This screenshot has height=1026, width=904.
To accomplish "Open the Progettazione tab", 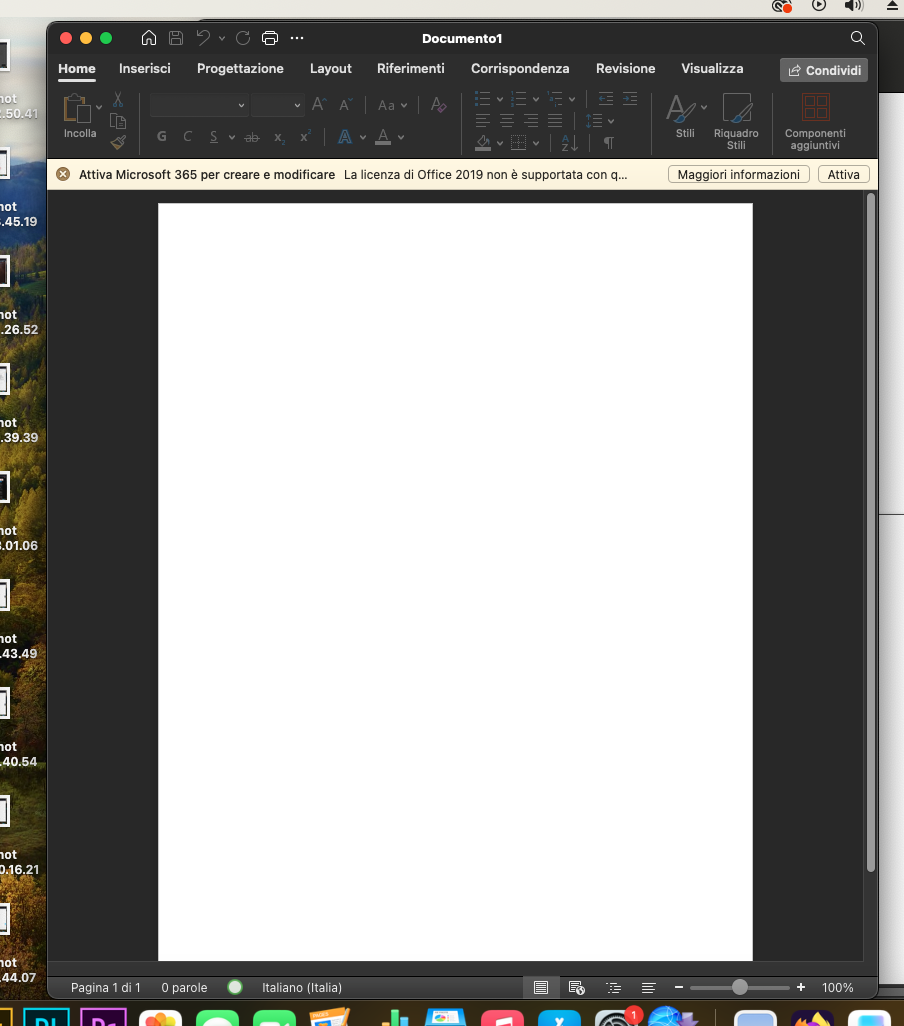I will pyautogui.click(x=240, y=69).
